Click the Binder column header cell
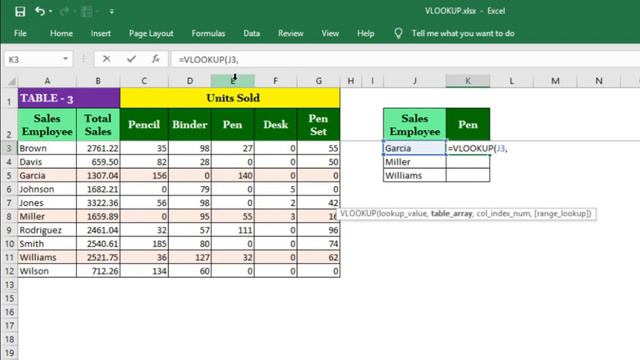This screenshot has width=640, height=360. click(x=190, y=124)
